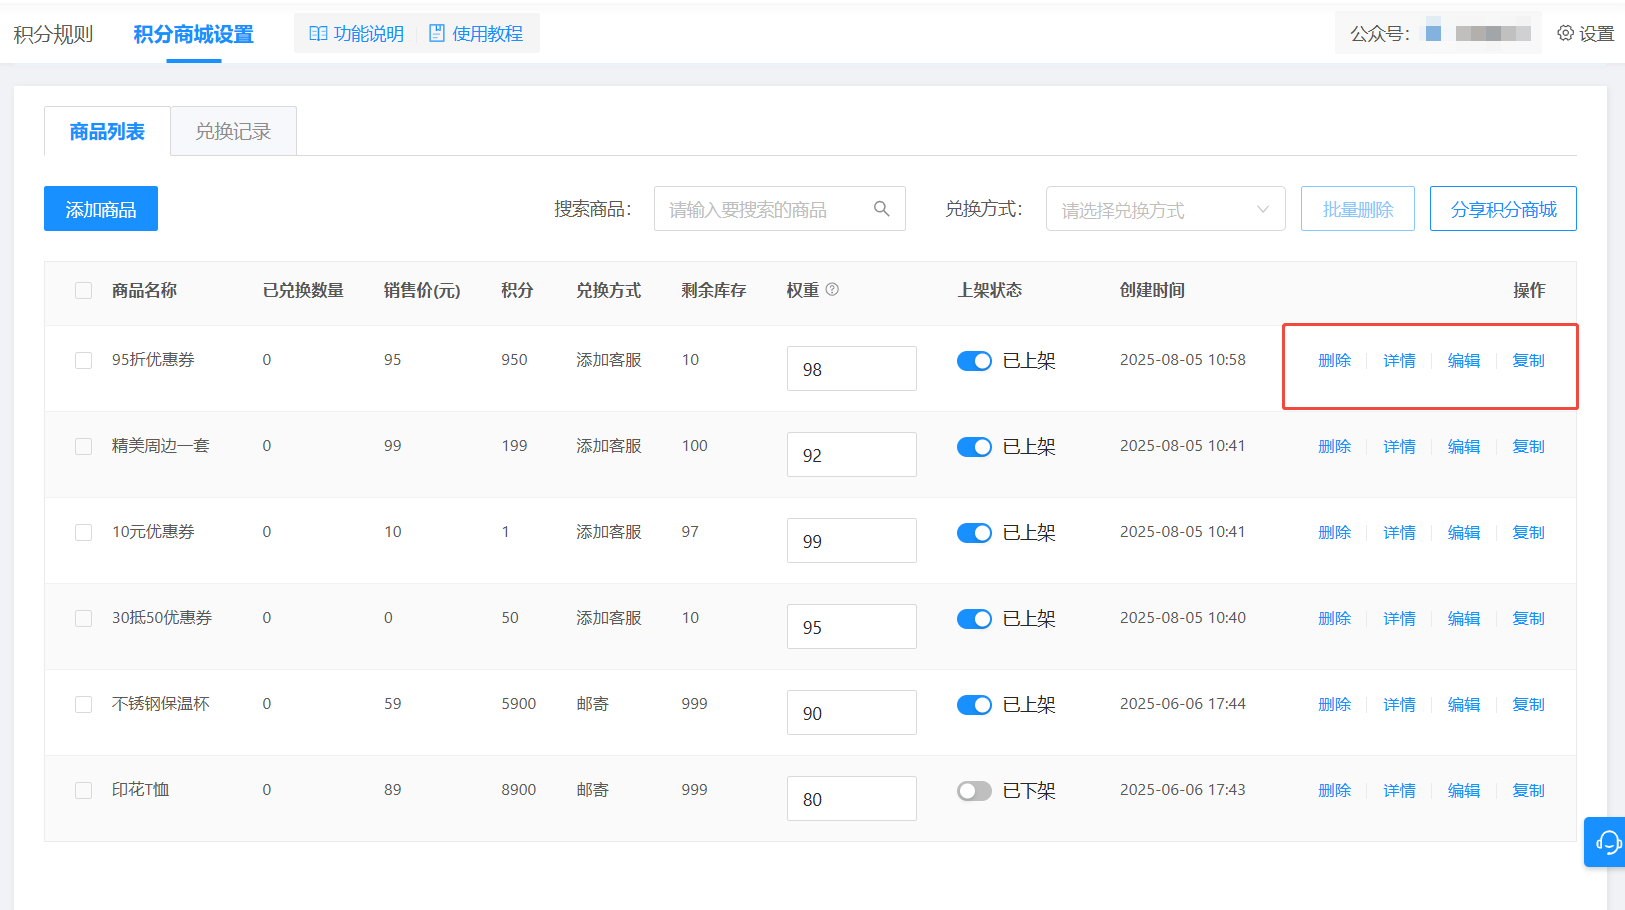View details of 印花T恤

coord(1399,791)
